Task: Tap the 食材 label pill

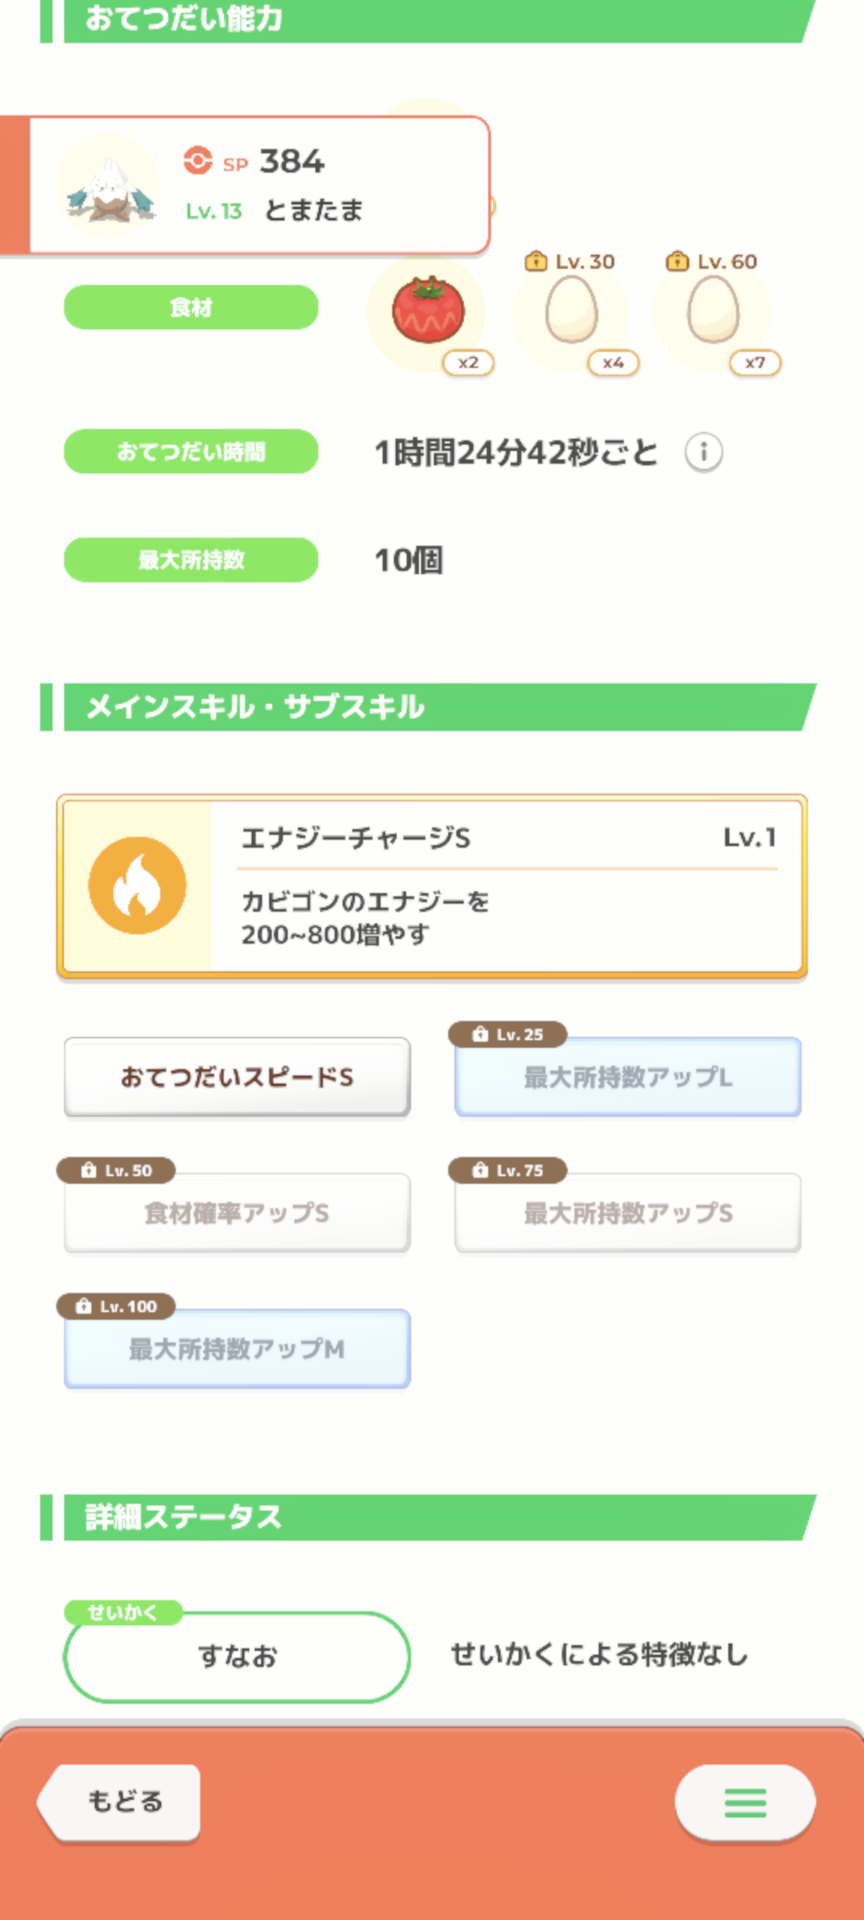Action: [x=191, y=307]
